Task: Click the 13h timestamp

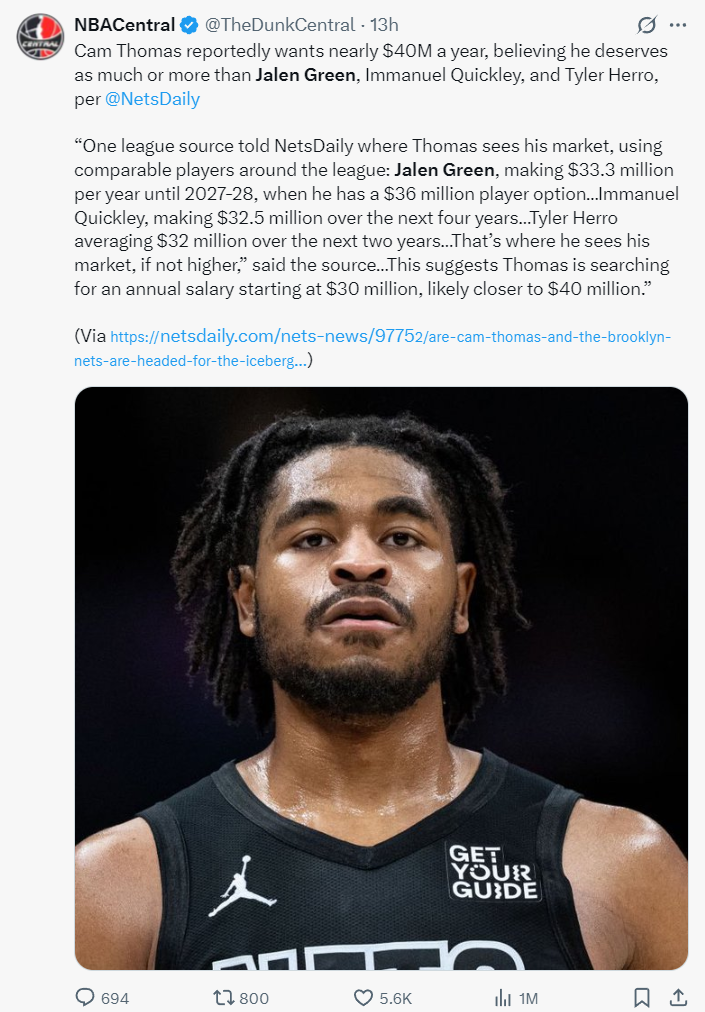Action: pos(384,25)
